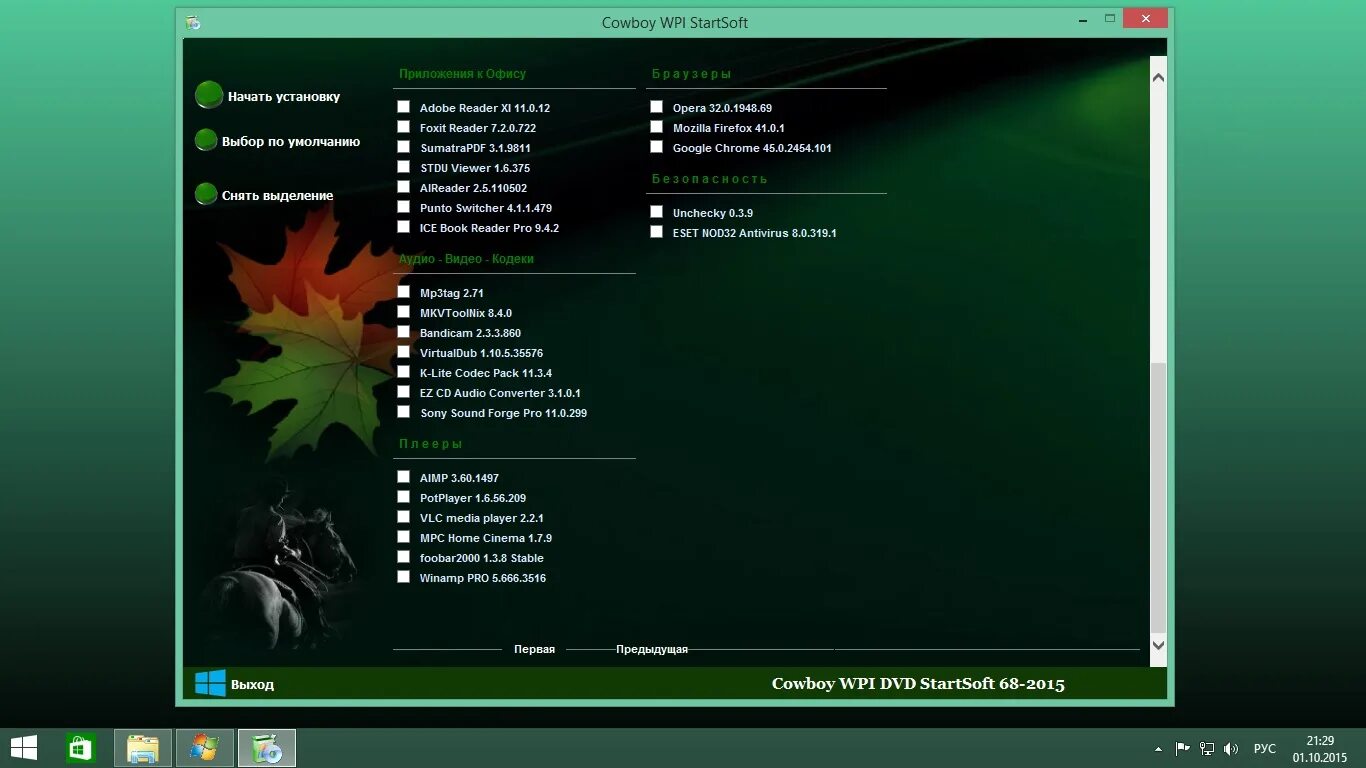Click the green ball beside Снять выделение
Screen dimensions: 1366x768
point(206,194)
